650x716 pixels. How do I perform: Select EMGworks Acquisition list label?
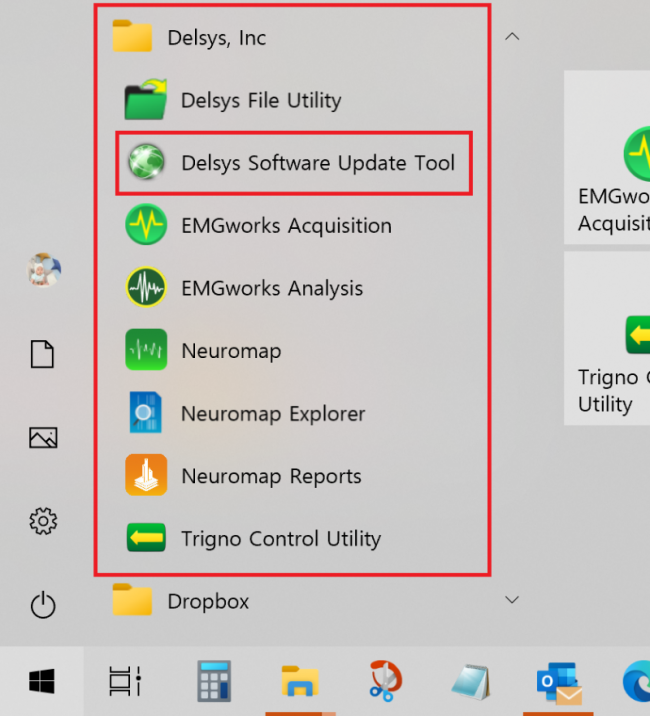(x=287, y=225)
